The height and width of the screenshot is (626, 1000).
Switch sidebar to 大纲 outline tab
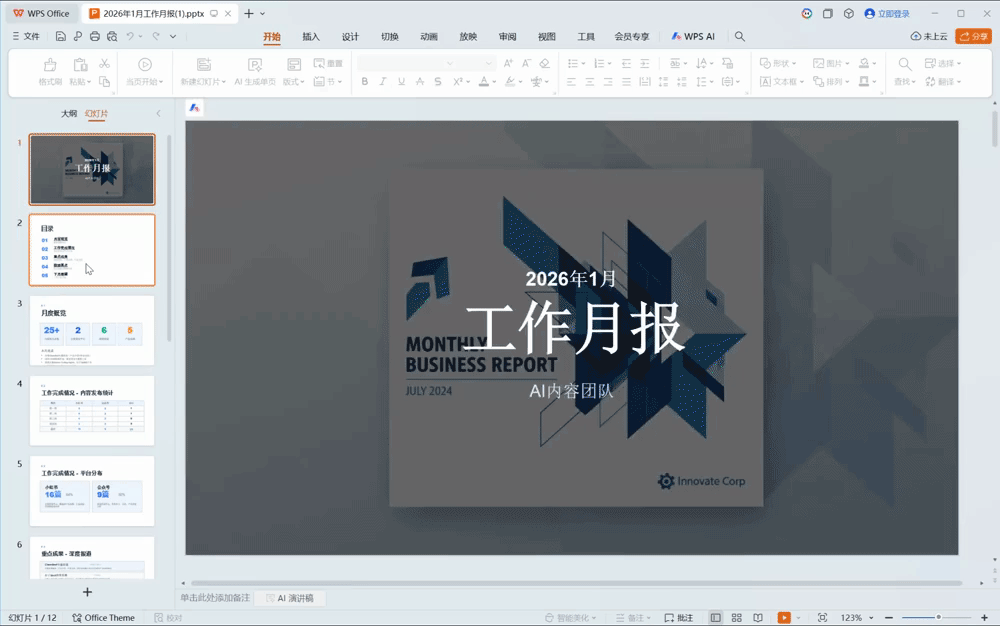coord(69,113)
